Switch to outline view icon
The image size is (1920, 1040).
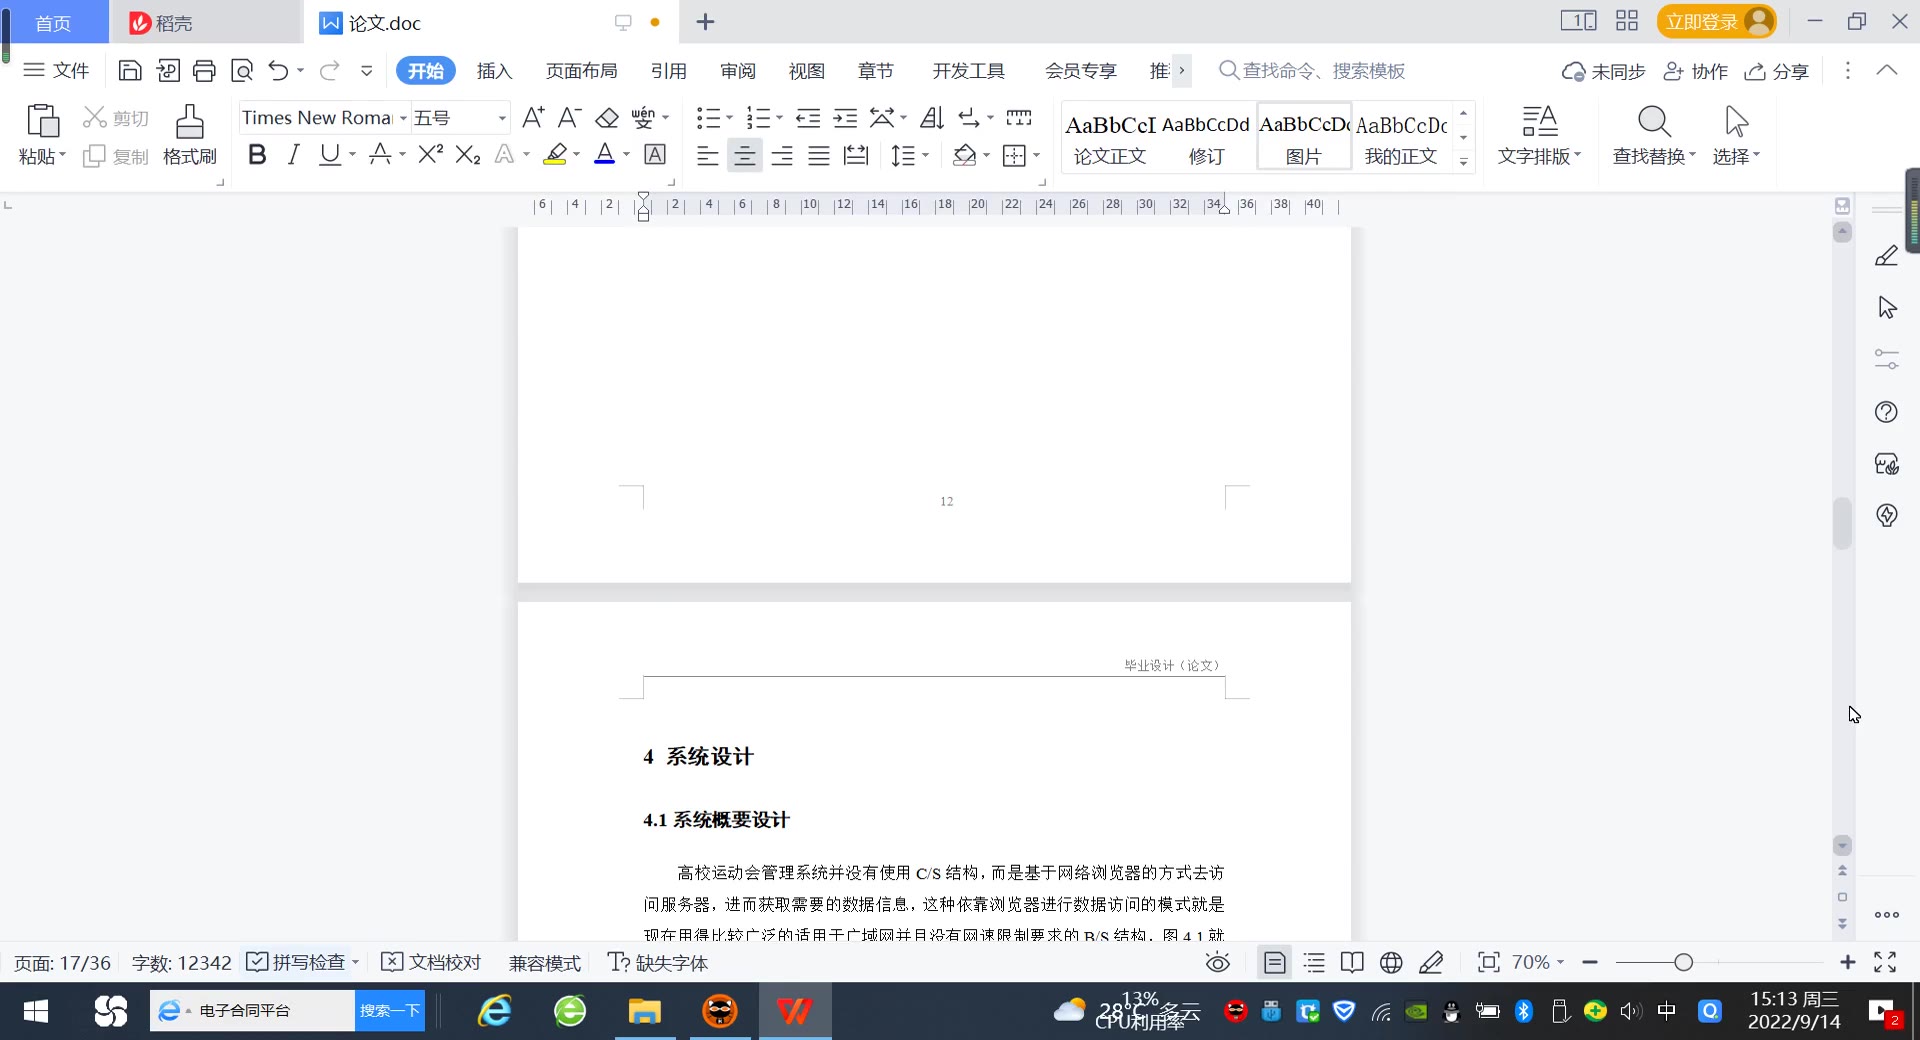[x=1314, y=963]
